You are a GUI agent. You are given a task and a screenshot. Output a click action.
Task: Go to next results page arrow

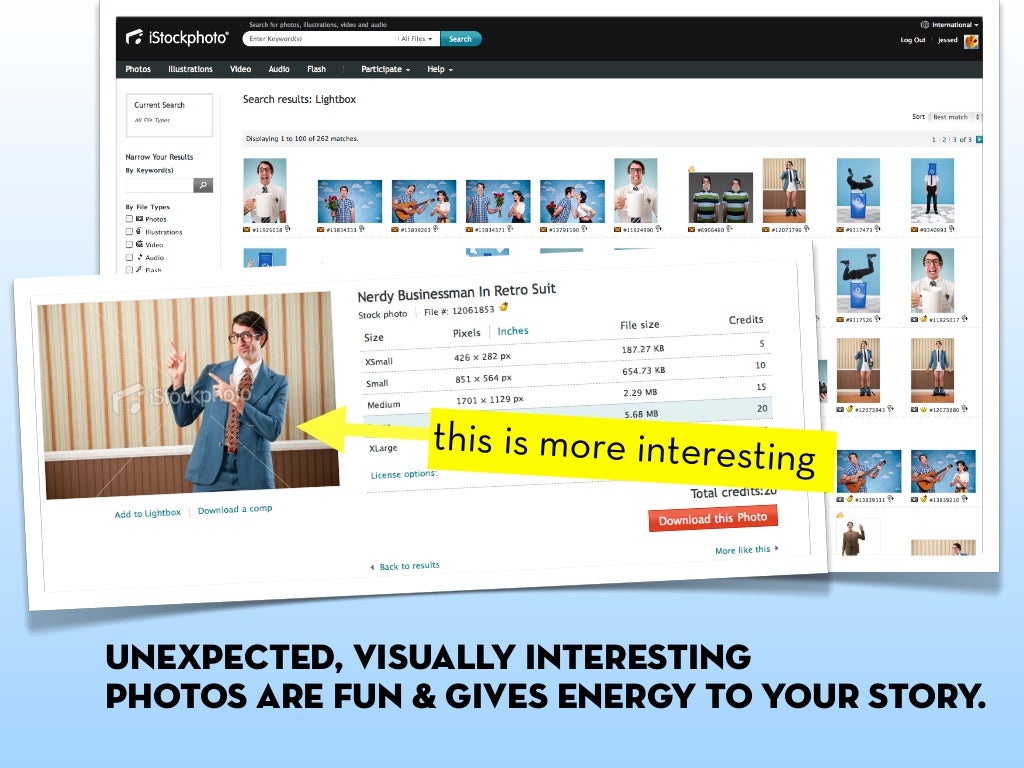pyautogui.click(x=979, y=139)
